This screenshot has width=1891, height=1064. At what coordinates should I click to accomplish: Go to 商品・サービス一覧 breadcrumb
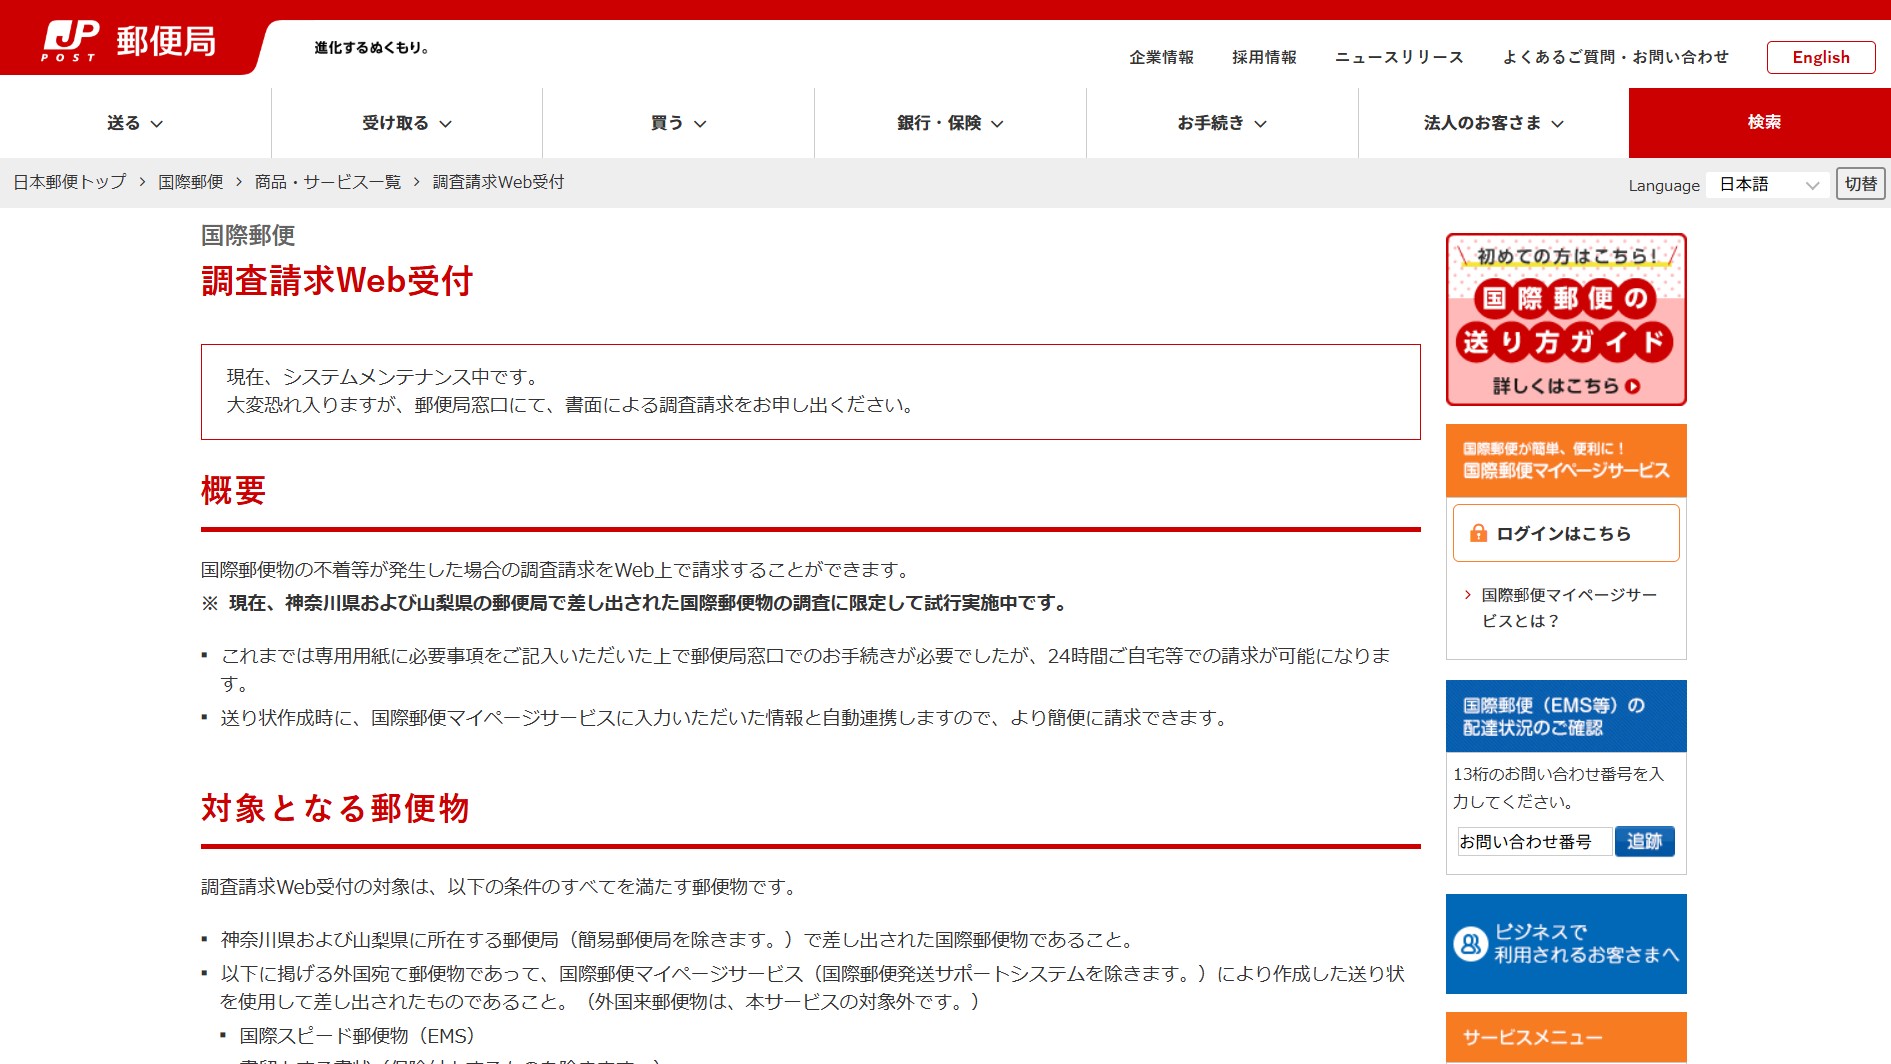coord(328,182)
